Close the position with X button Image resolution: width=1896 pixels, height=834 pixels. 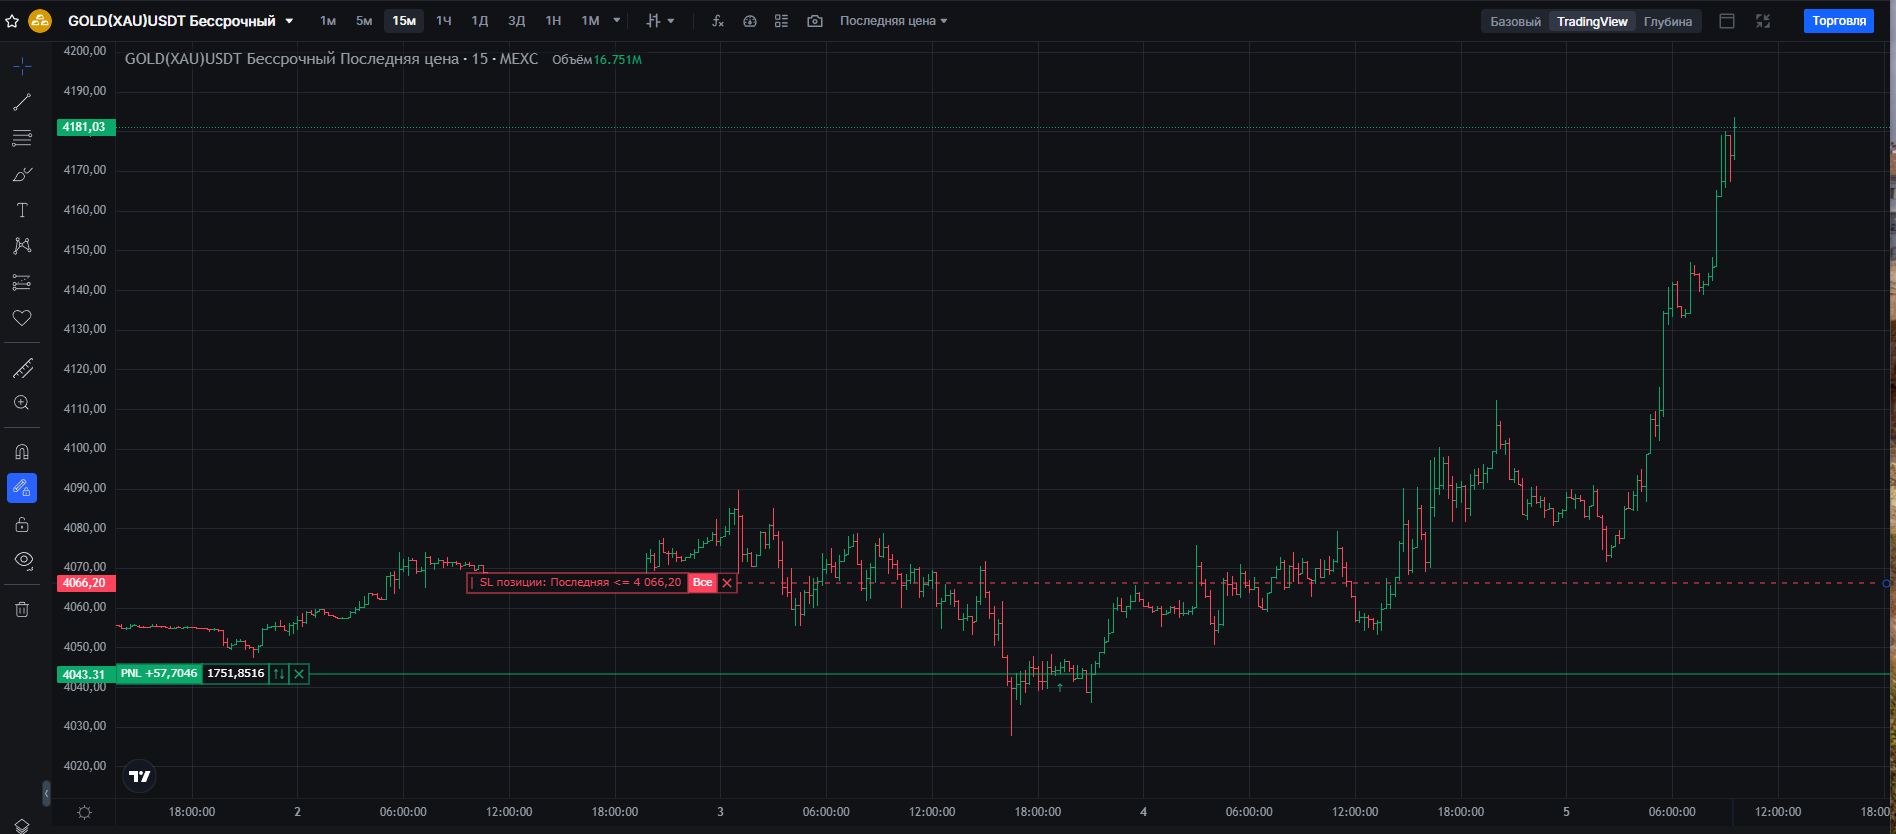pyautogui.click(x=299, y=674)
